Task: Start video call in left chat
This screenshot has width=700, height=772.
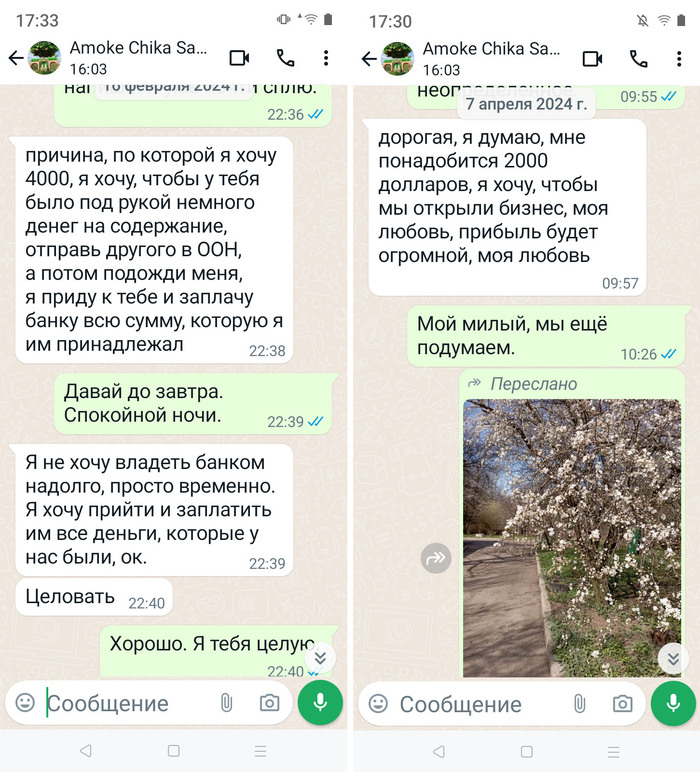Action: tap(240, 58)
